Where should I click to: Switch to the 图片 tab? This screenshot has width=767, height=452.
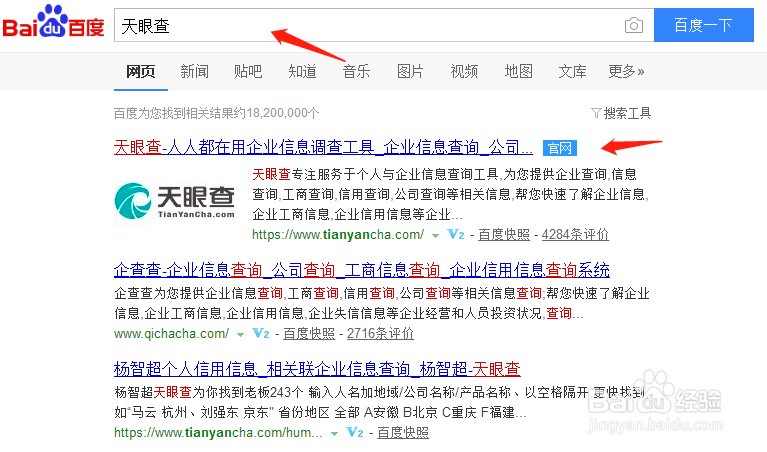click(410, 71)
